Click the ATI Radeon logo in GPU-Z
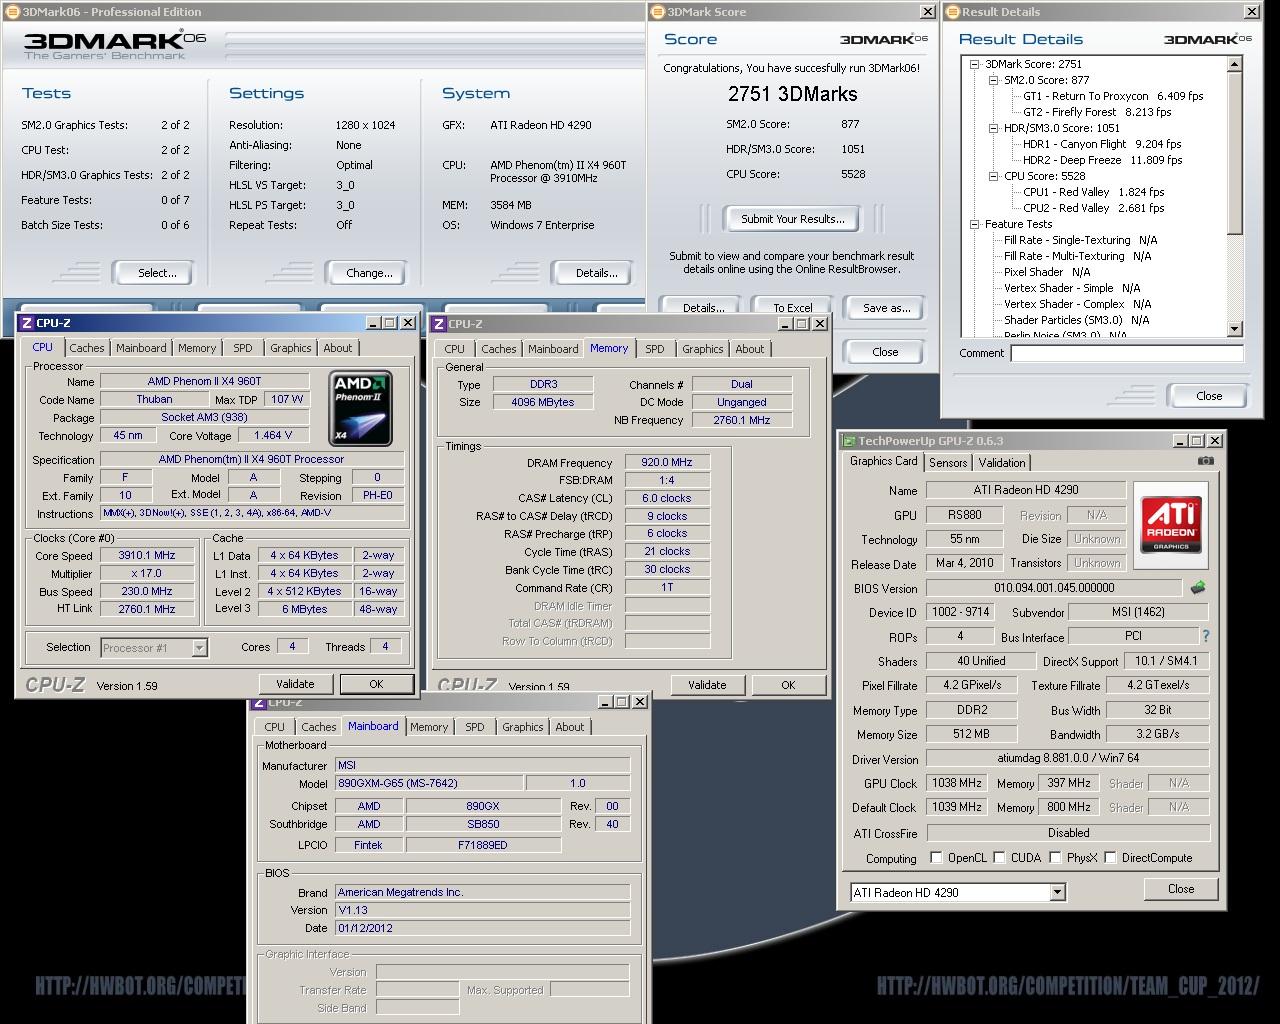Screen dimensions: 1280x1024 (x=1170, y=524)
